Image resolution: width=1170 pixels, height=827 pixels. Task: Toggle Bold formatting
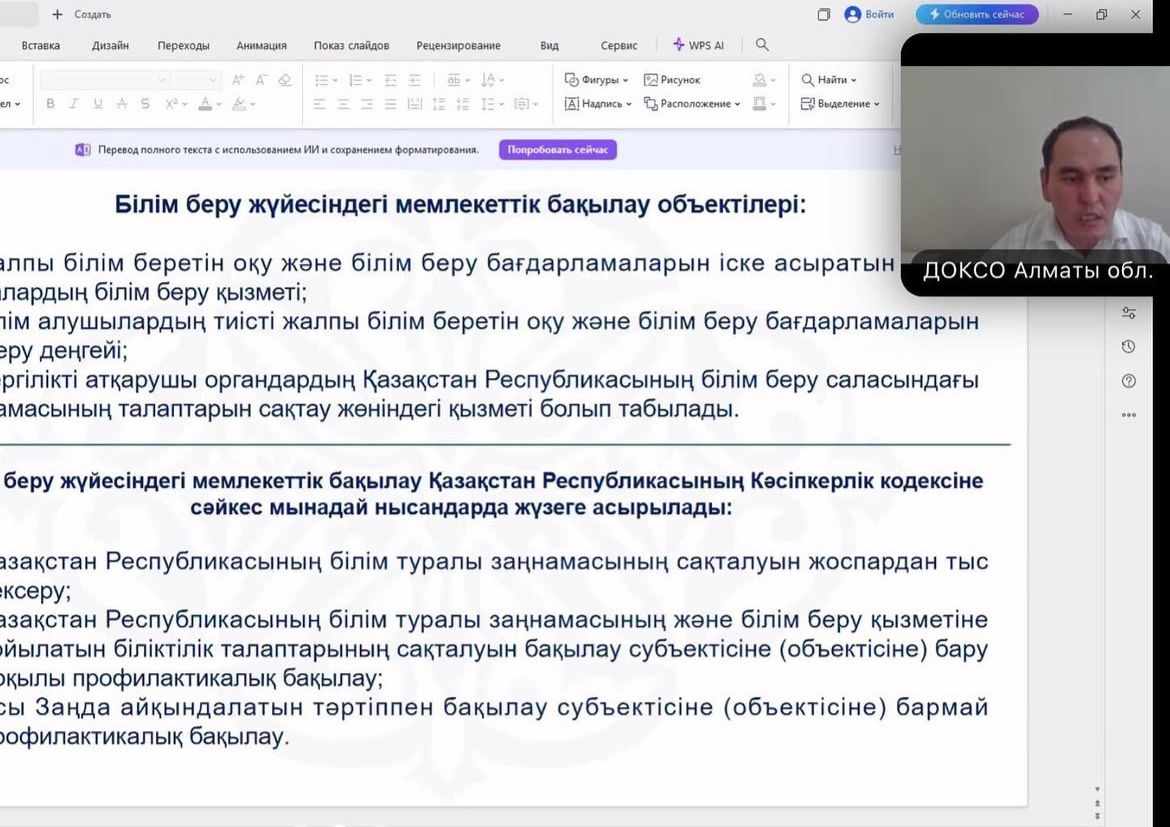point(51,104)
